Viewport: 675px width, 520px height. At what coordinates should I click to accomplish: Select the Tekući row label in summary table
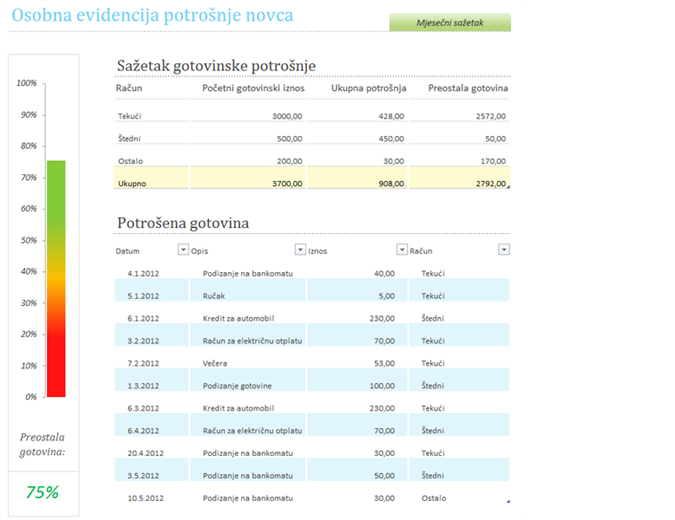130,116
